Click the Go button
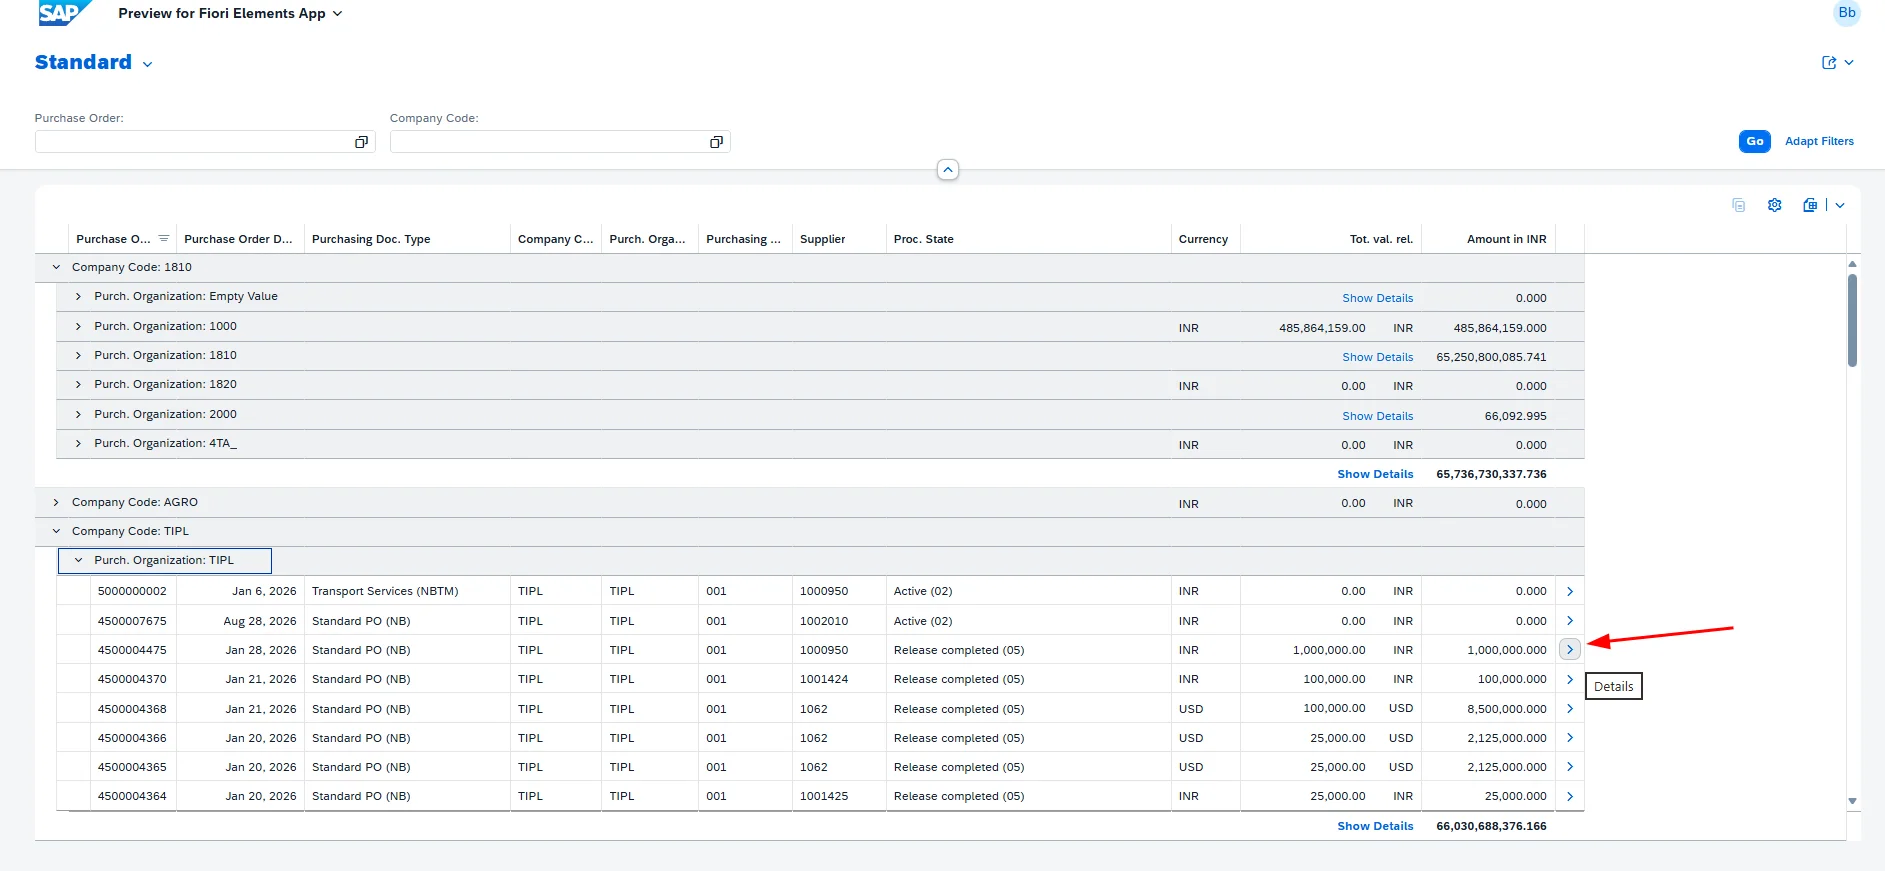Image resolution: width=1885 pixels, height=871 pixels. [1754, 141]
